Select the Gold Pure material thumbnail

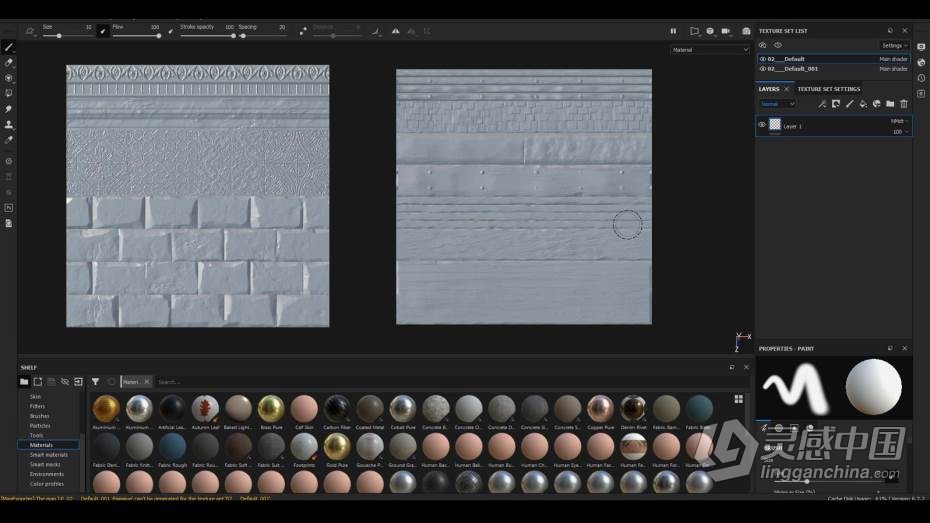pyautogui.click(x=337, y=449)
